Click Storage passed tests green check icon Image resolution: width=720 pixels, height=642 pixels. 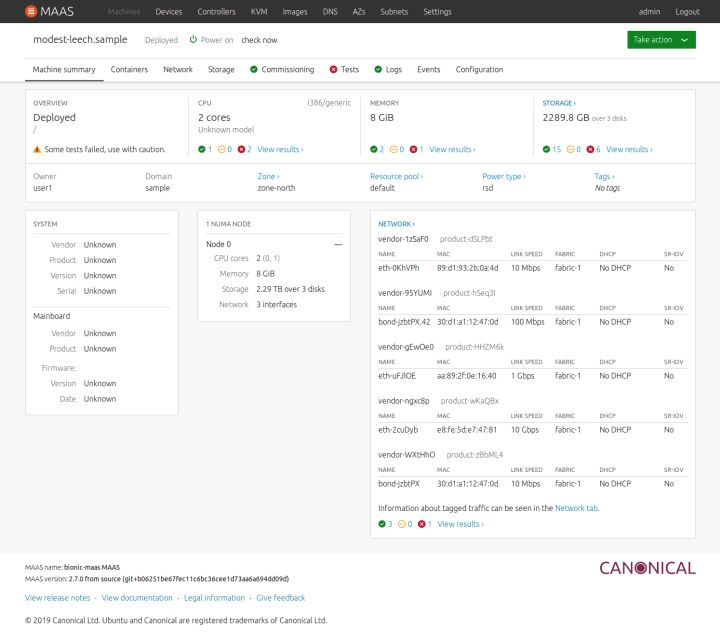546,149
